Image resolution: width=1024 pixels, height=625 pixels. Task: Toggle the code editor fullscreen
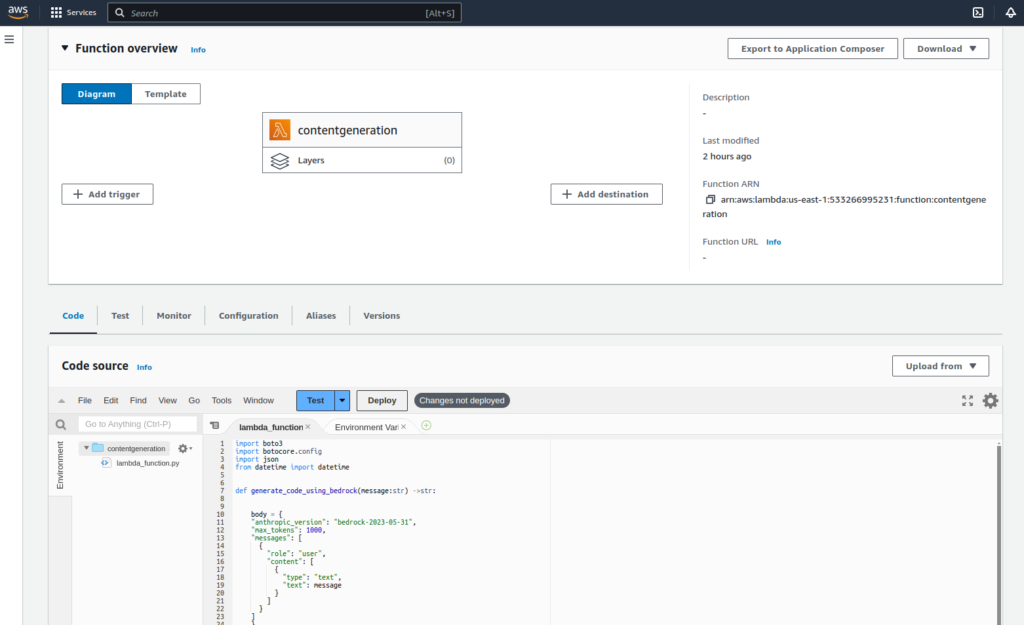[x=967, y=400]
